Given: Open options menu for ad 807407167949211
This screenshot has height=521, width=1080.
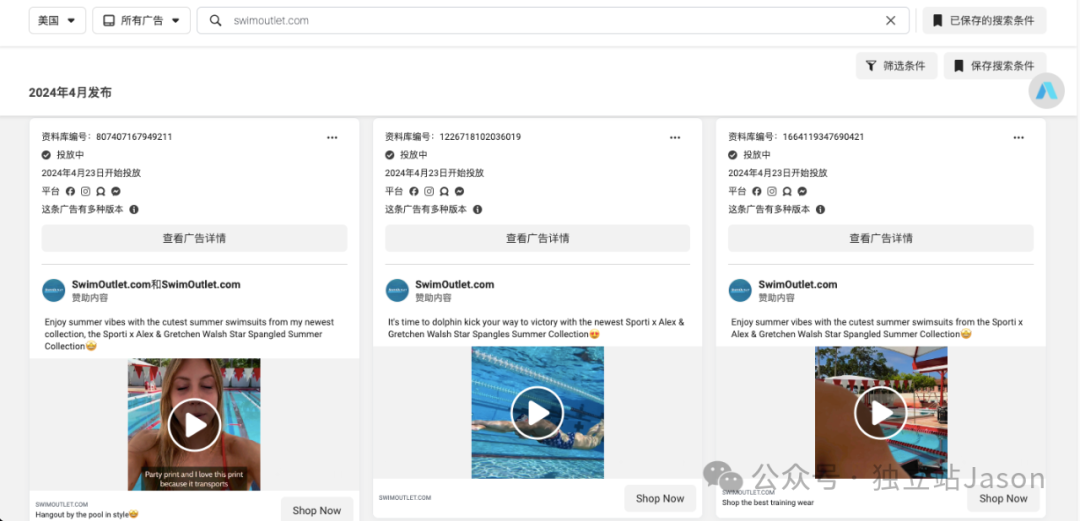Looking at the screenshot, I should click(x=332, y=137).
